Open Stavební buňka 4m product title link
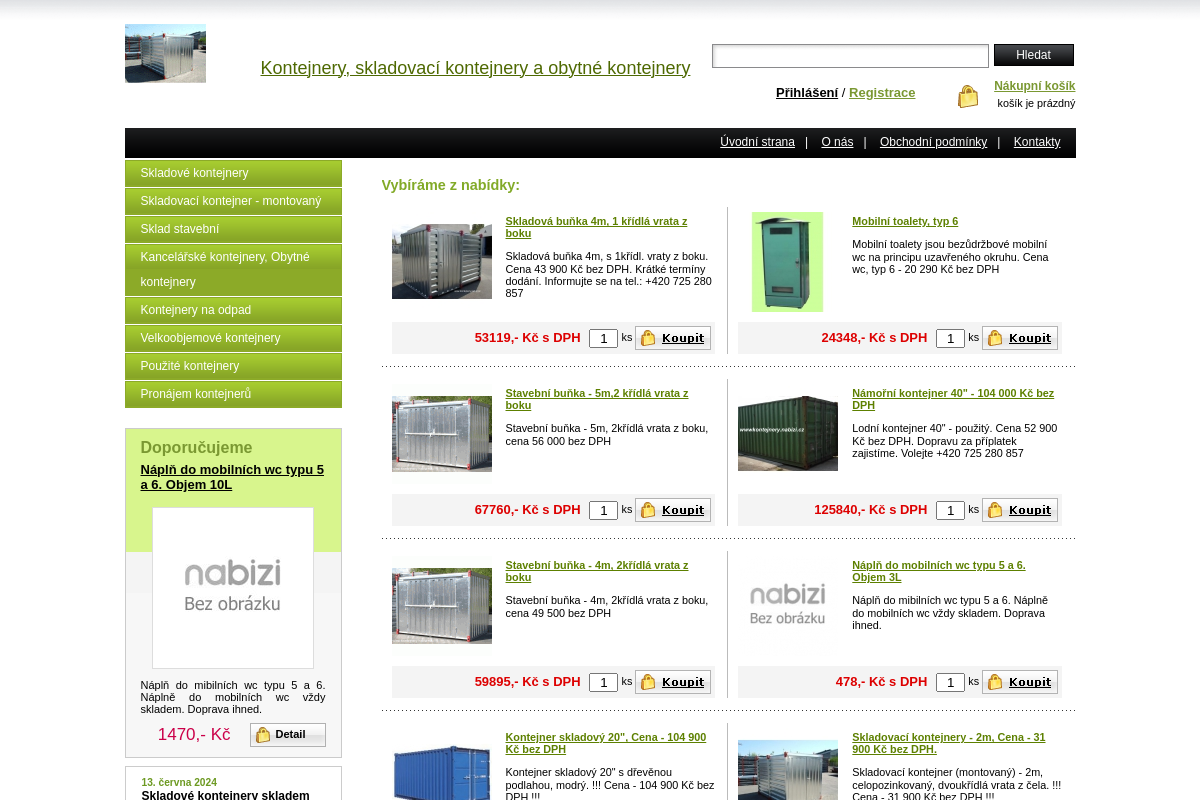1200x800 pixels. click(596, 571)
